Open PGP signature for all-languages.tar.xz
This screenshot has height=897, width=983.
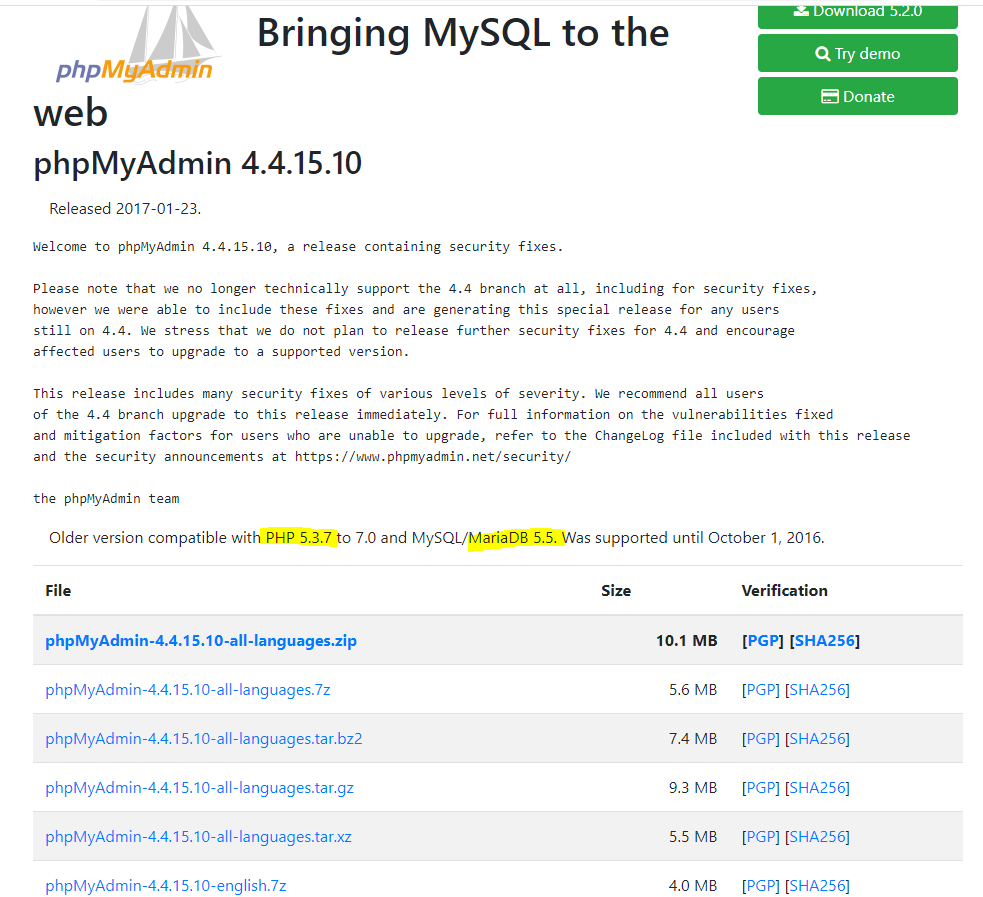(x=760, y=836)
